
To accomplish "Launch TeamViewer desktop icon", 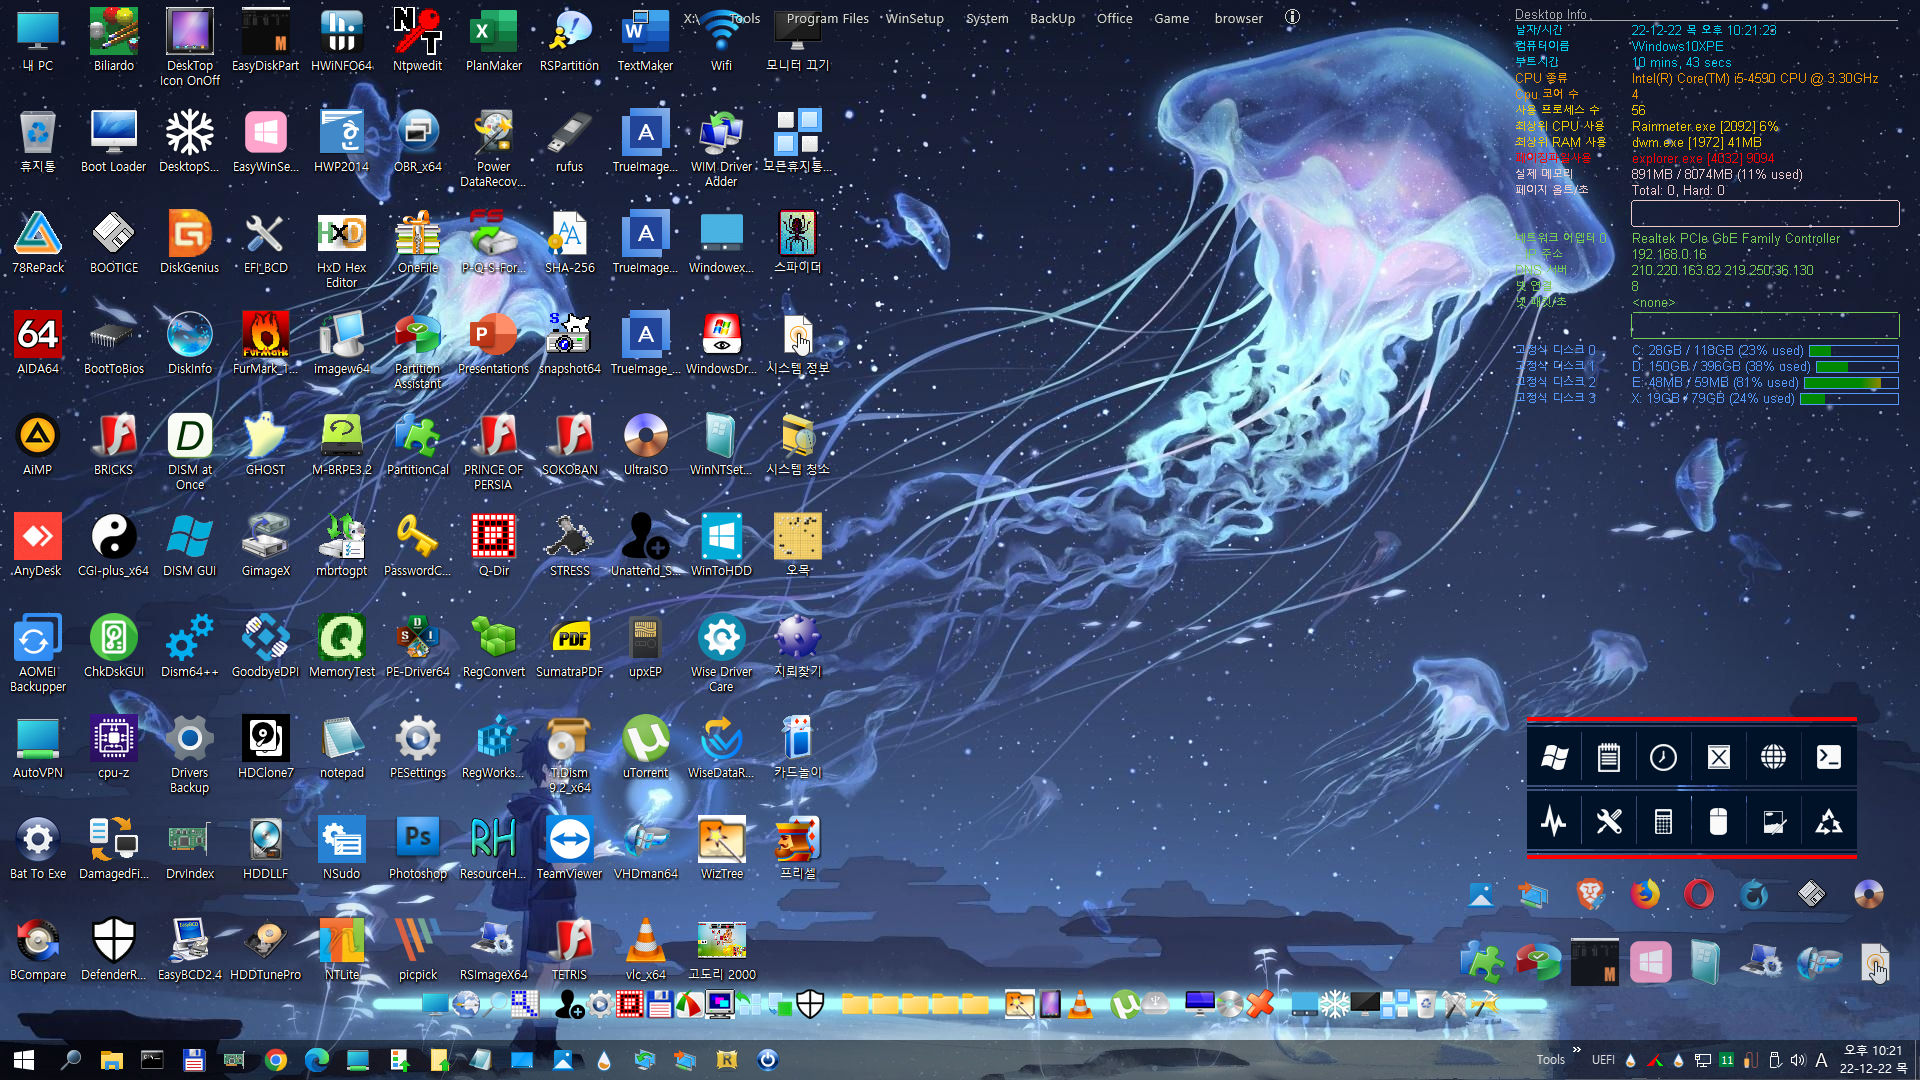I will coord(569,848).
